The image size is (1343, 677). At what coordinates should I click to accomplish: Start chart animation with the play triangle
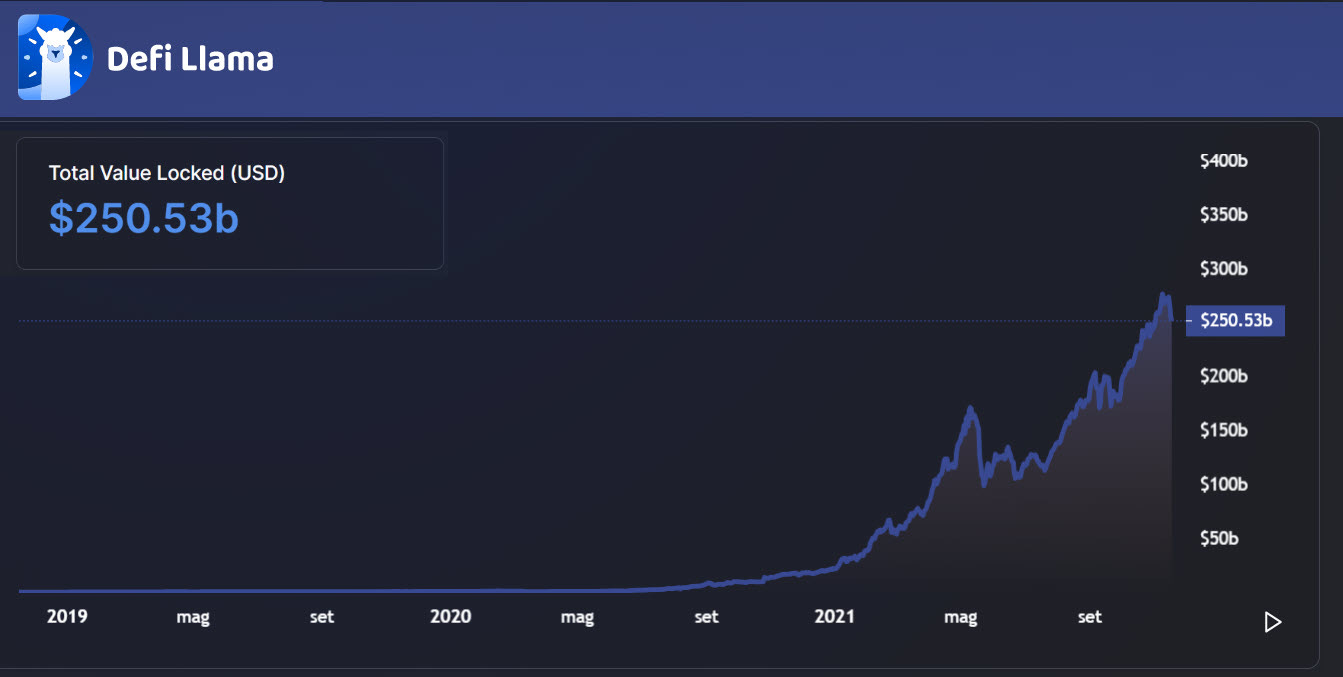tap(1272, 622)
